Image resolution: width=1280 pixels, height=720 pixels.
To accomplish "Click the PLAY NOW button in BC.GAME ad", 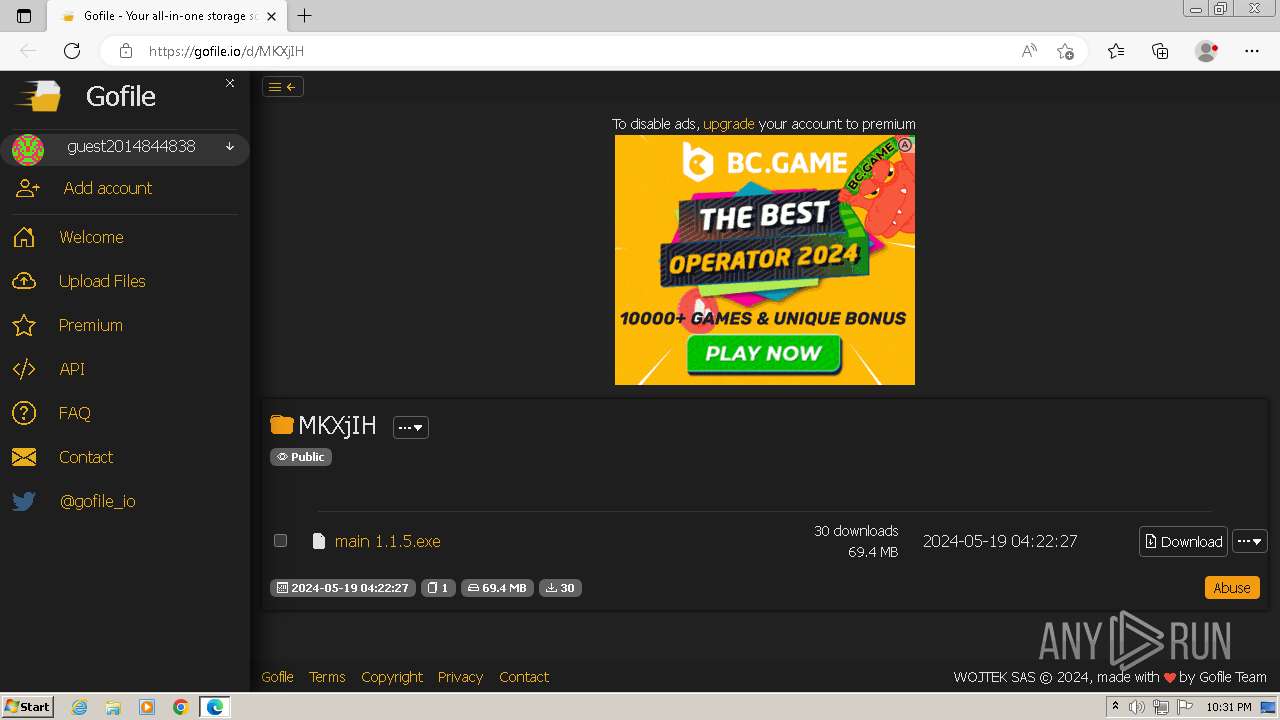I will [764, 354].
